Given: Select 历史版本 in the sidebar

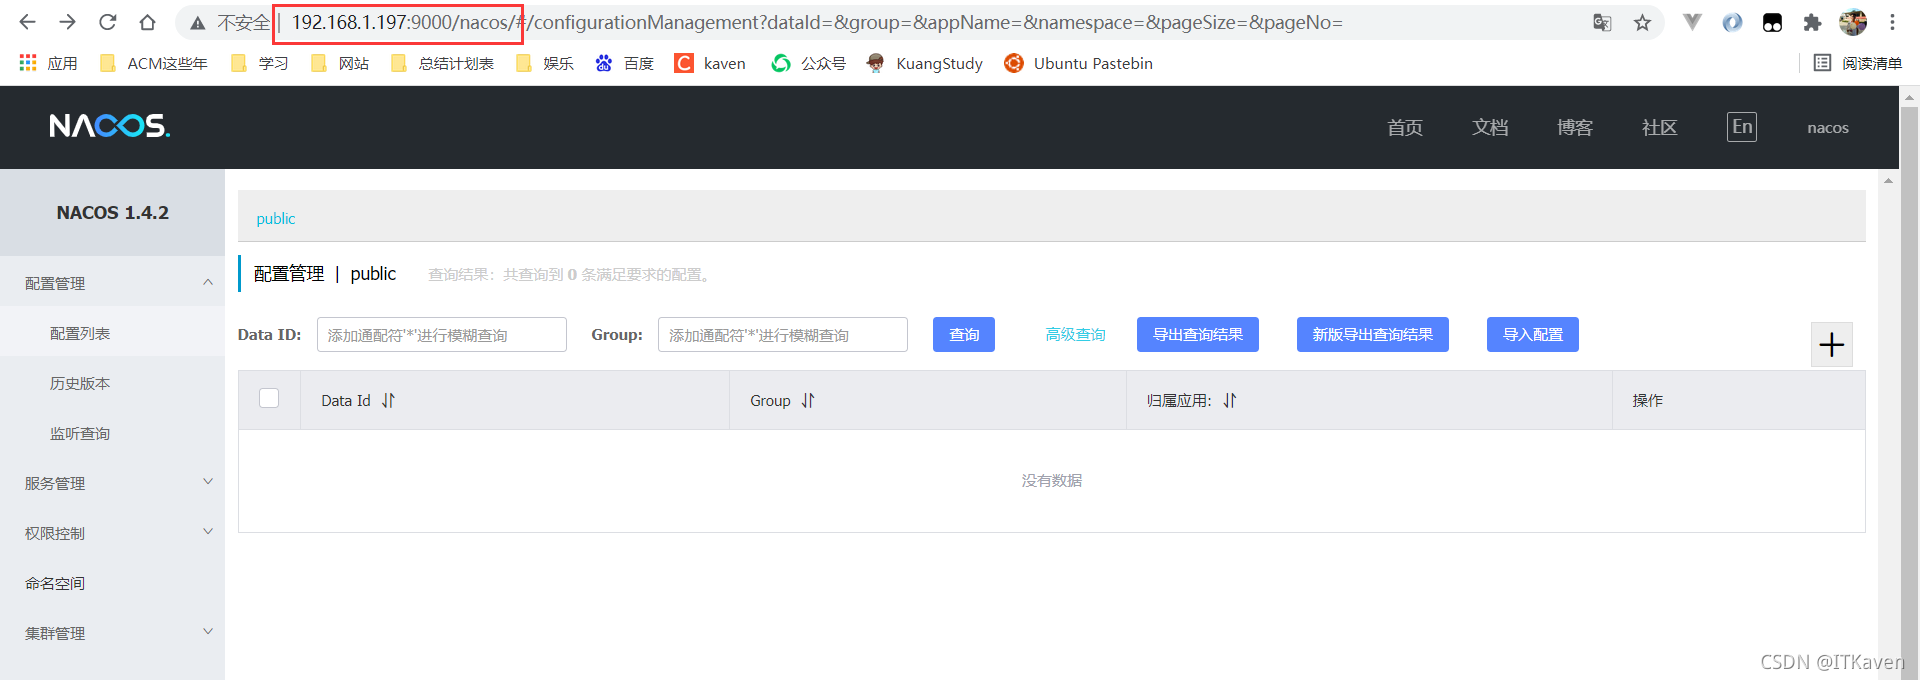Looking at the screenshot, I should click(x=80, y=383).
